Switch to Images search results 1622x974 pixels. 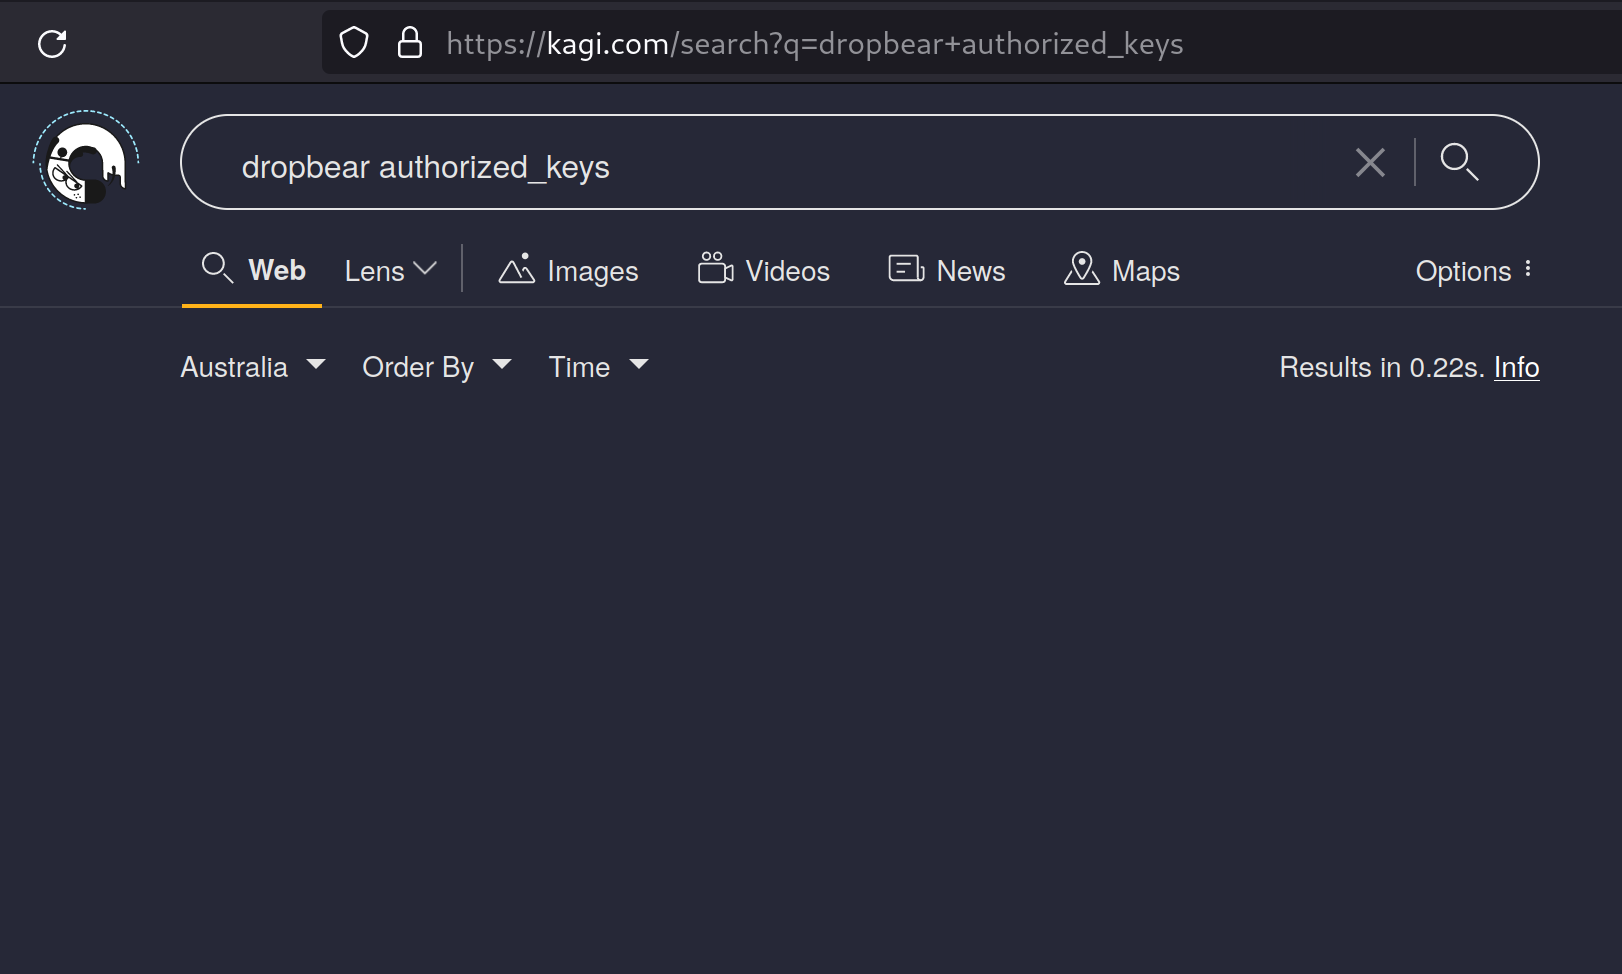pyautogui.click(x=568, y=270)
